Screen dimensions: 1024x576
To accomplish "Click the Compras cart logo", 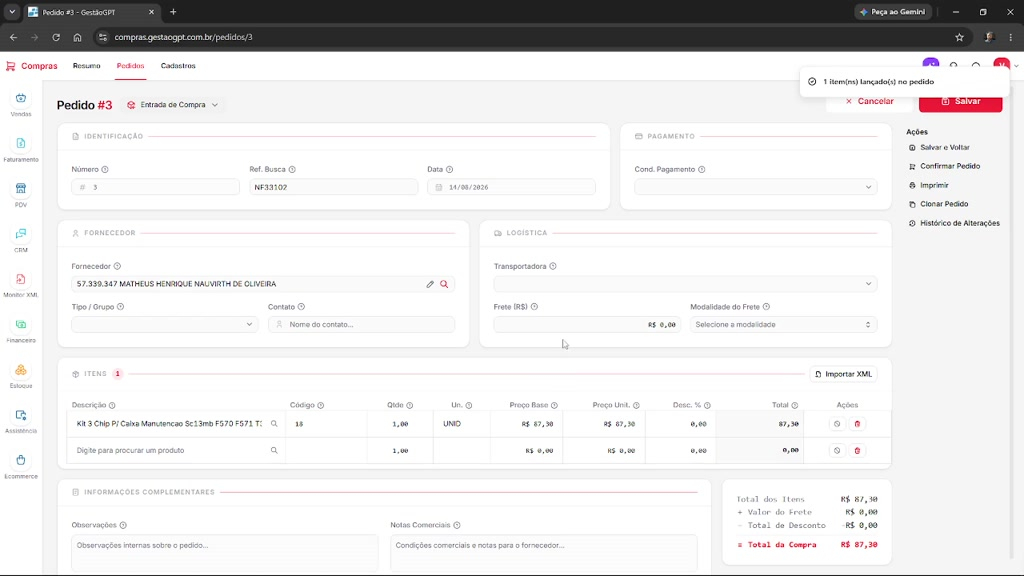I will click(10, 66).
